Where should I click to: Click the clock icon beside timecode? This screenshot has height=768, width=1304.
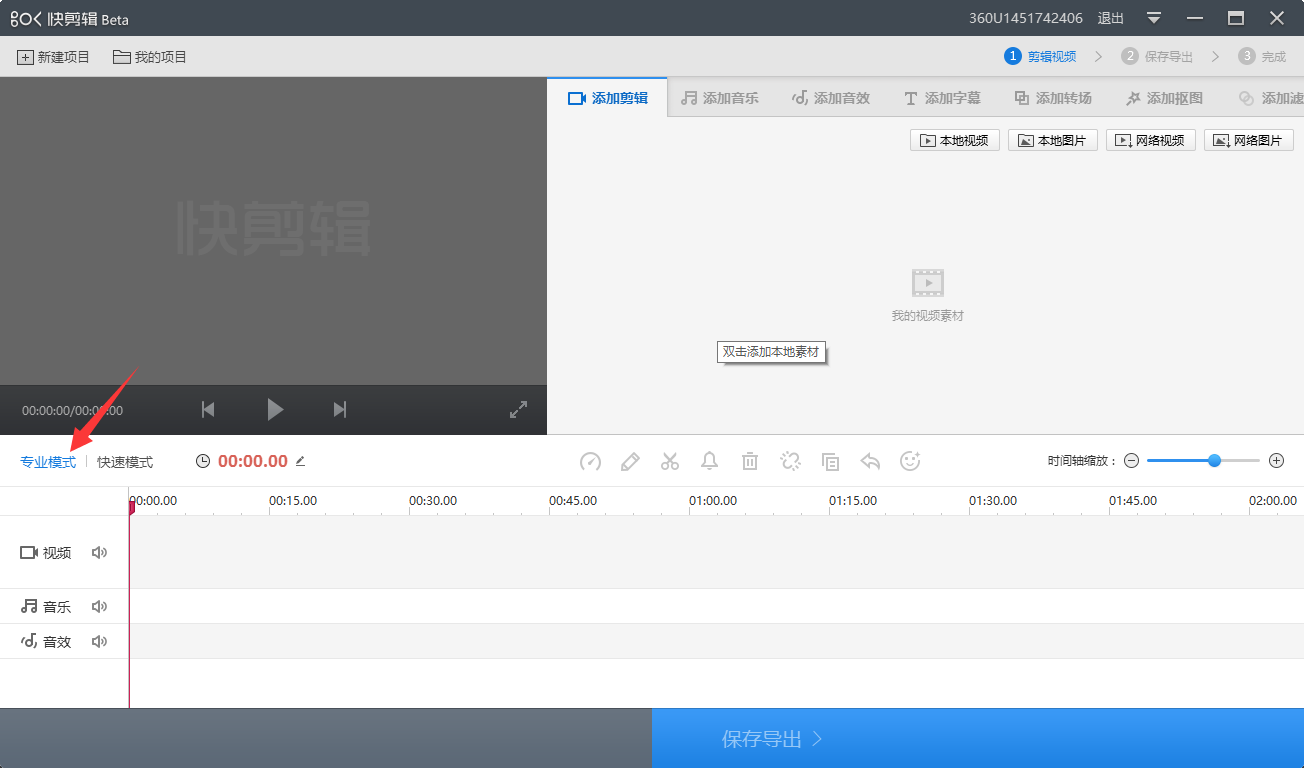coord(203,461)
